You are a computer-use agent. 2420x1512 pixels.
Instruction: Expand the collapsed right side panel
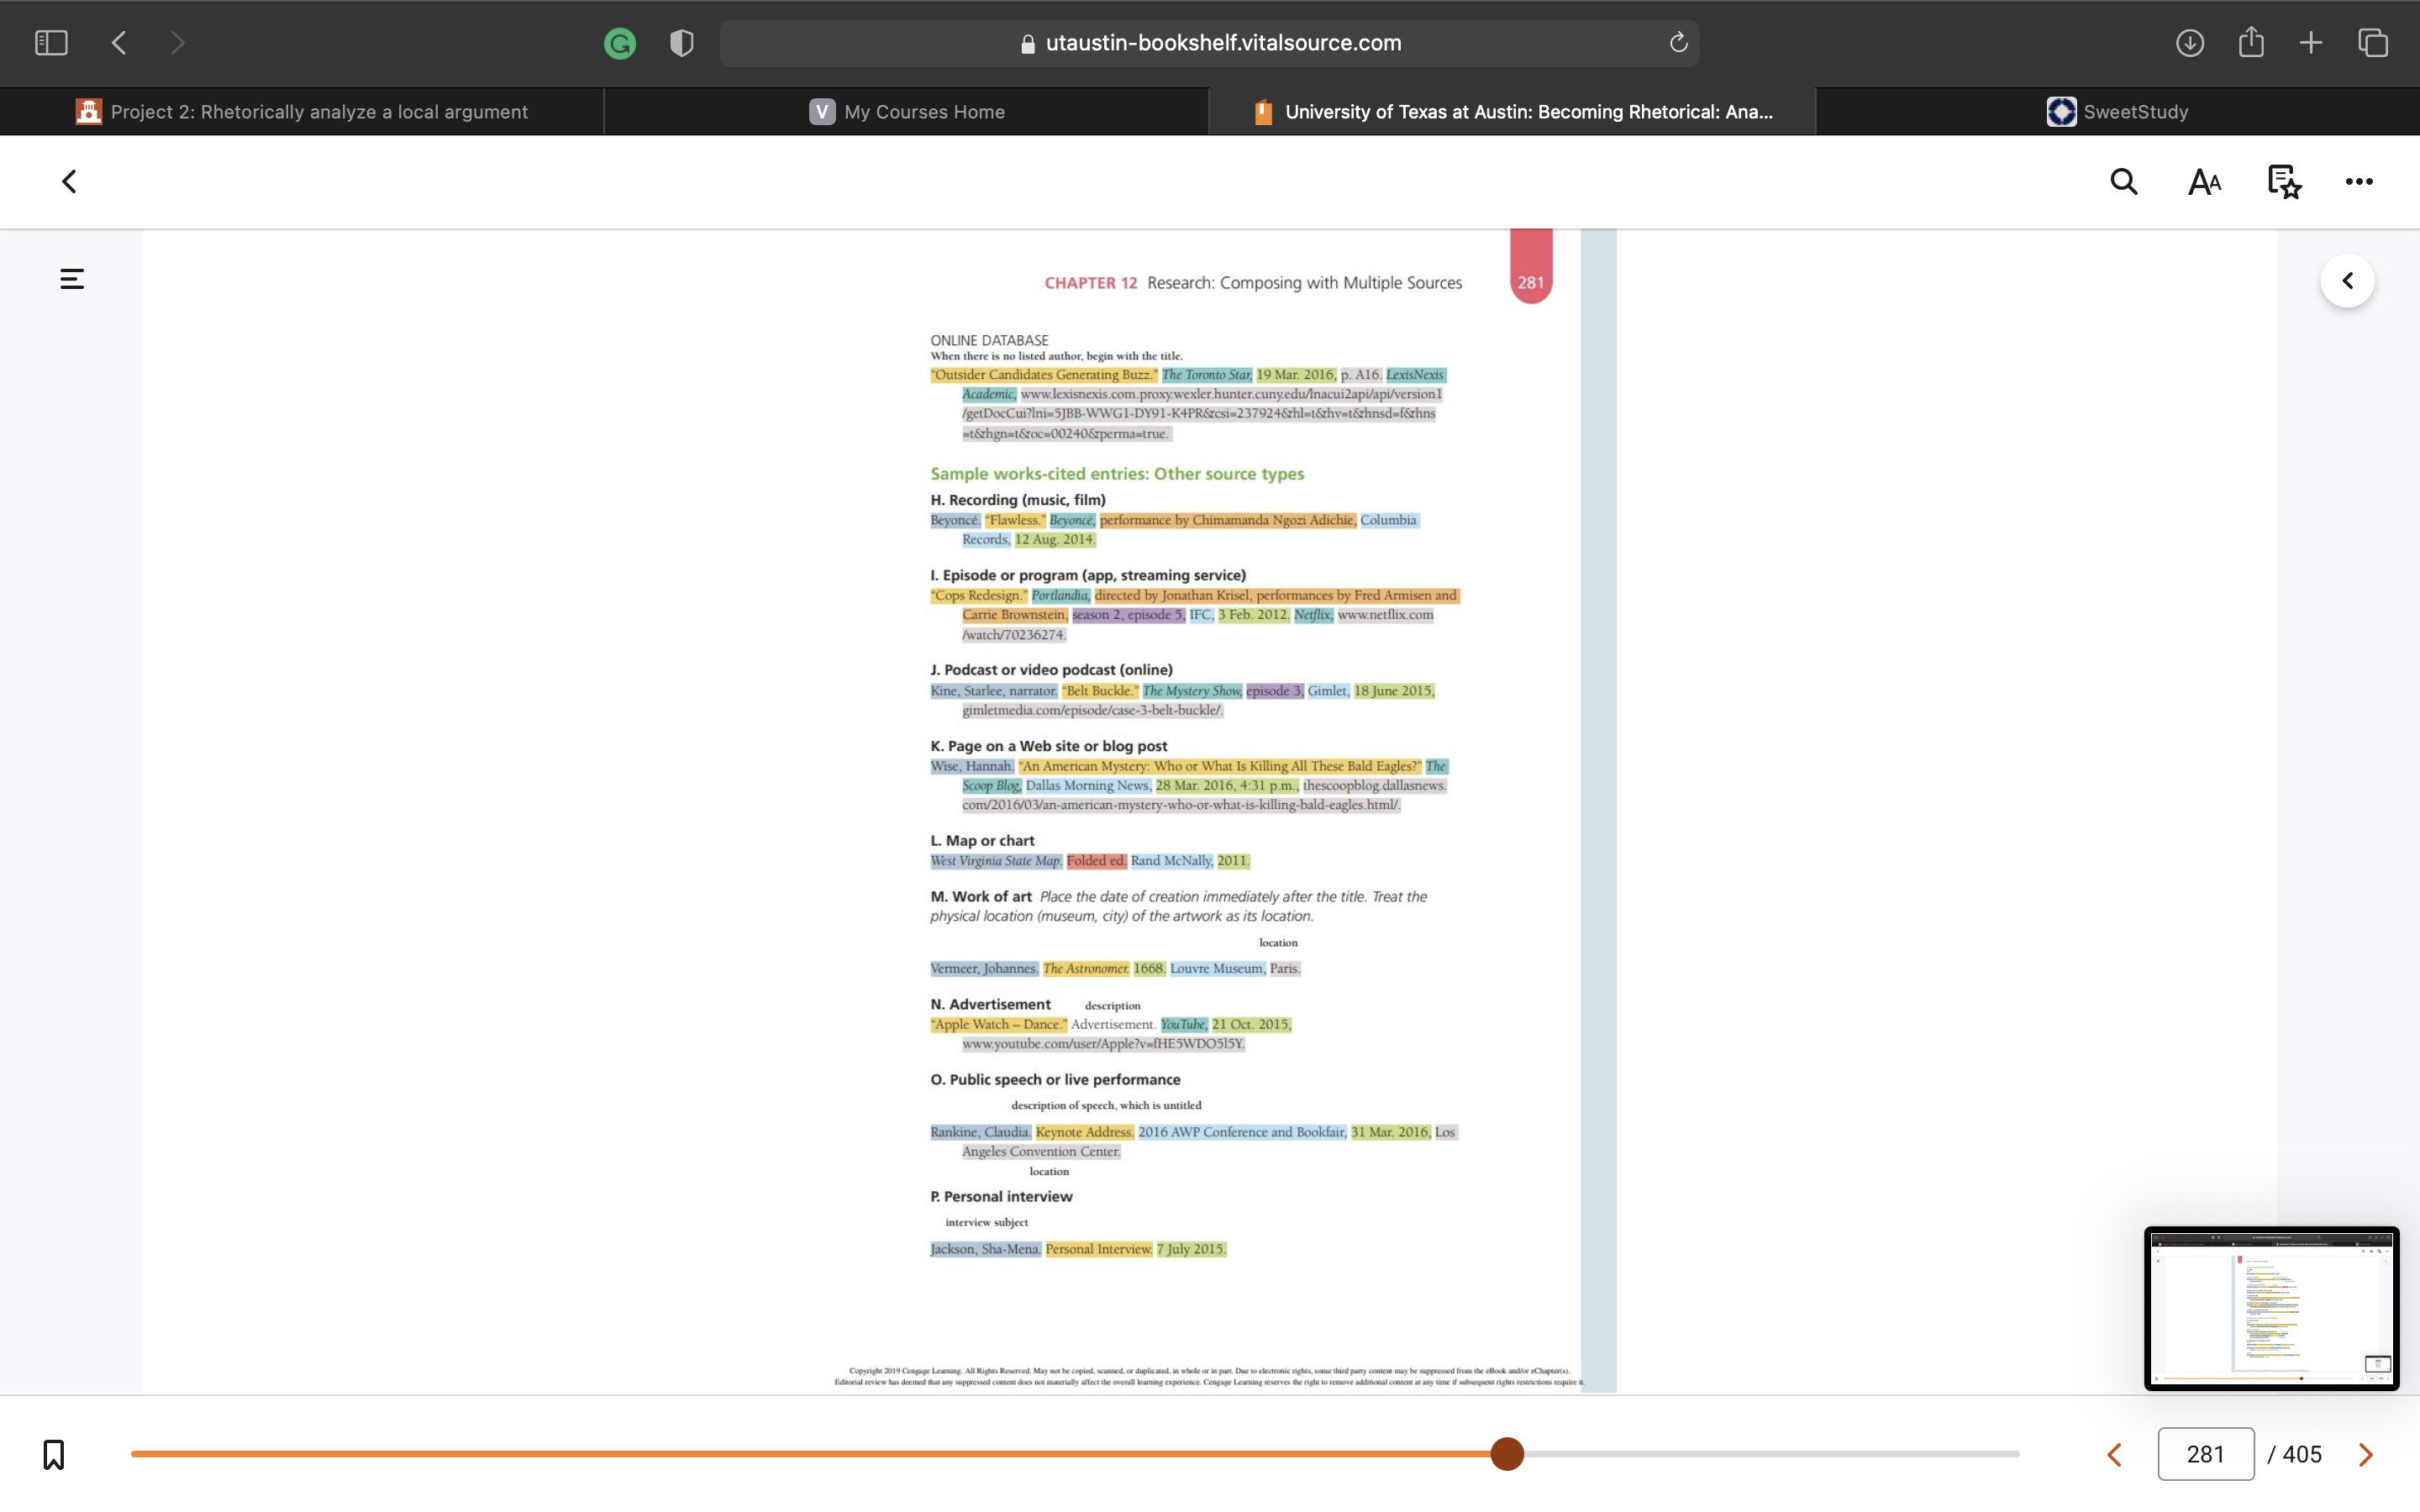coord(2347,281)
